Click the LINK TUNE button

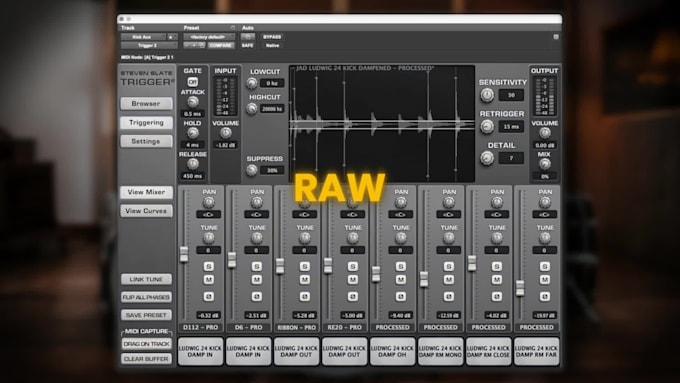146,279
